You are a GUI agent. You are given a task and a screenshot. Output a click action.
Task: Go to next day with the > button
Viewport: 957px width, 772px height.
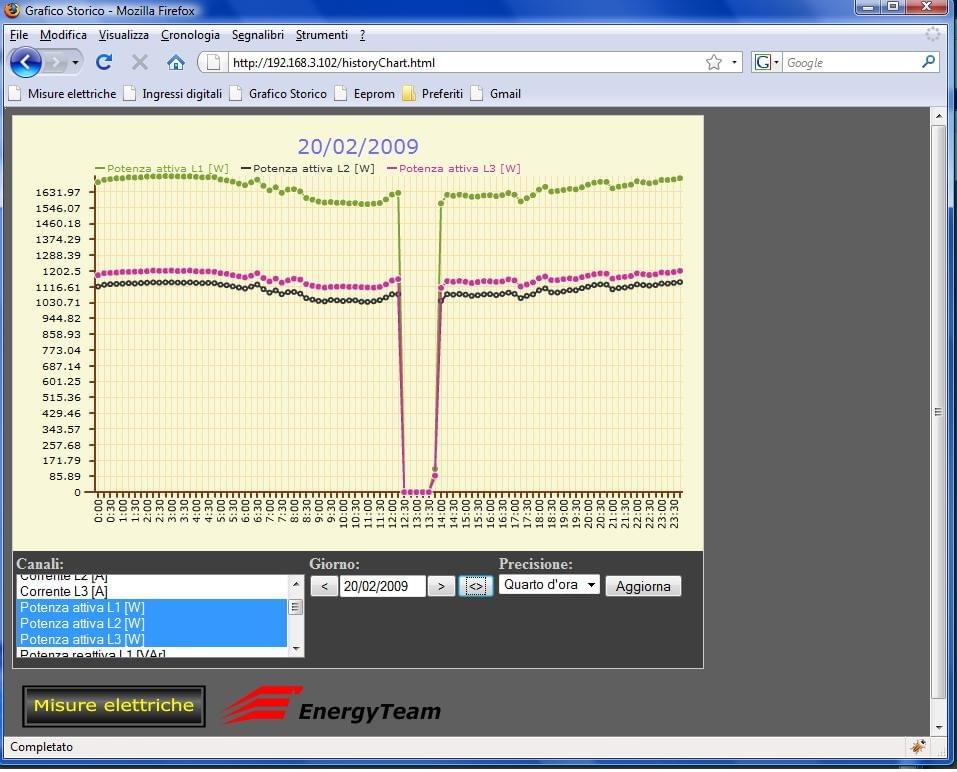(x=441, y=586)
